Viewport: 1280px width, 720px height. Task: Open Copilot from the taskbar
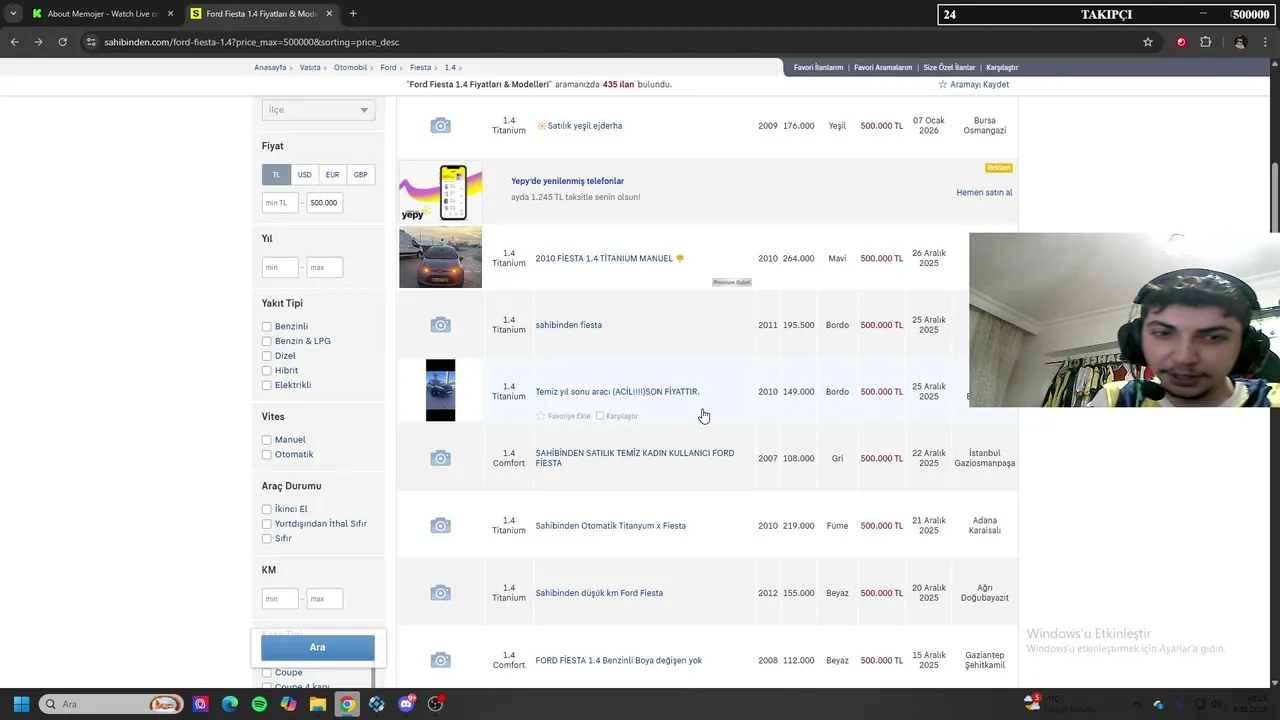coord(288,704)
